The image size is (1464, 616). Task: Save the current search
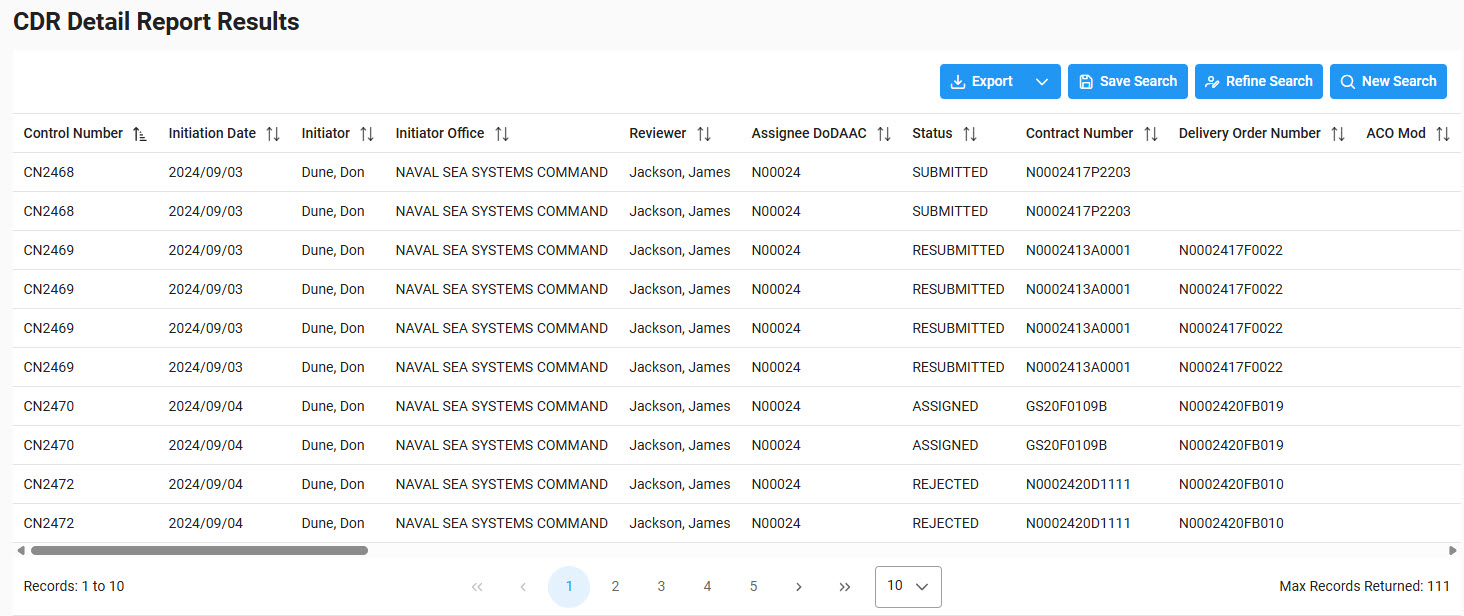click(1127, 82)
